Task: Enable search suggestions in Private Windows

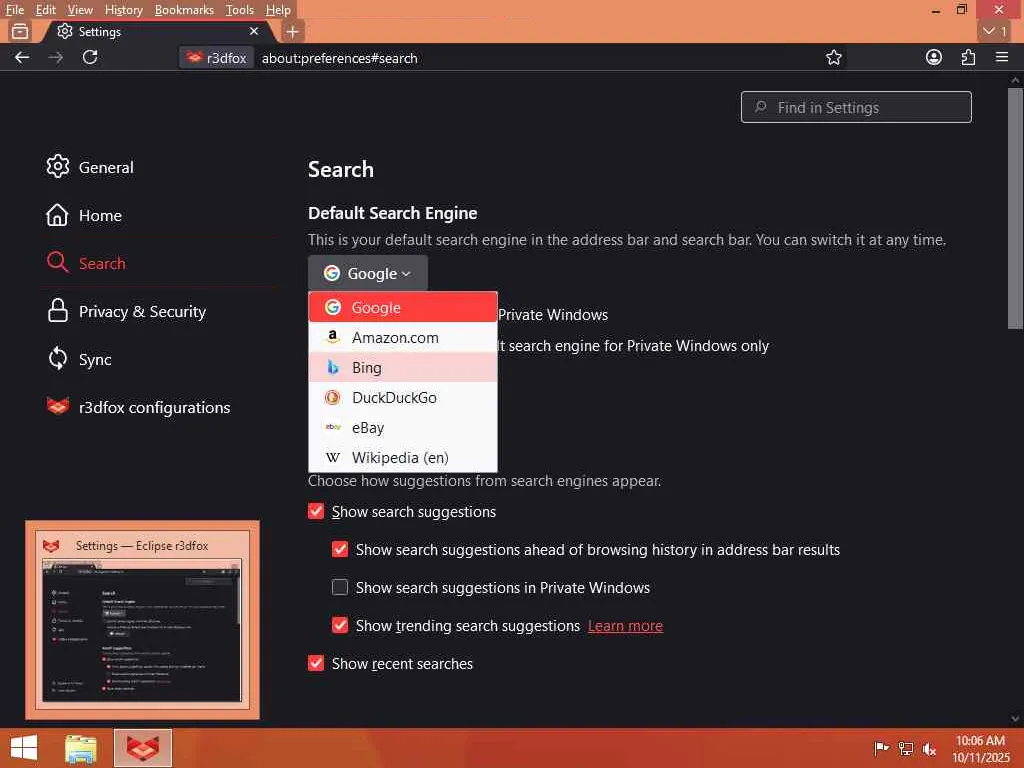Action: [340, 587]
